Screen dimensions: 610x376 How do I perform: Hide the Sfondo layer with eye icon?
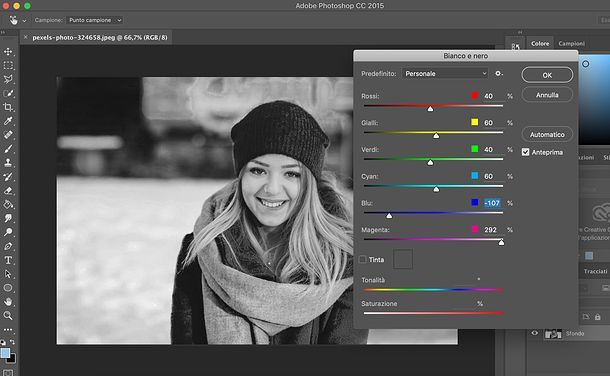(x=535, y=333)
